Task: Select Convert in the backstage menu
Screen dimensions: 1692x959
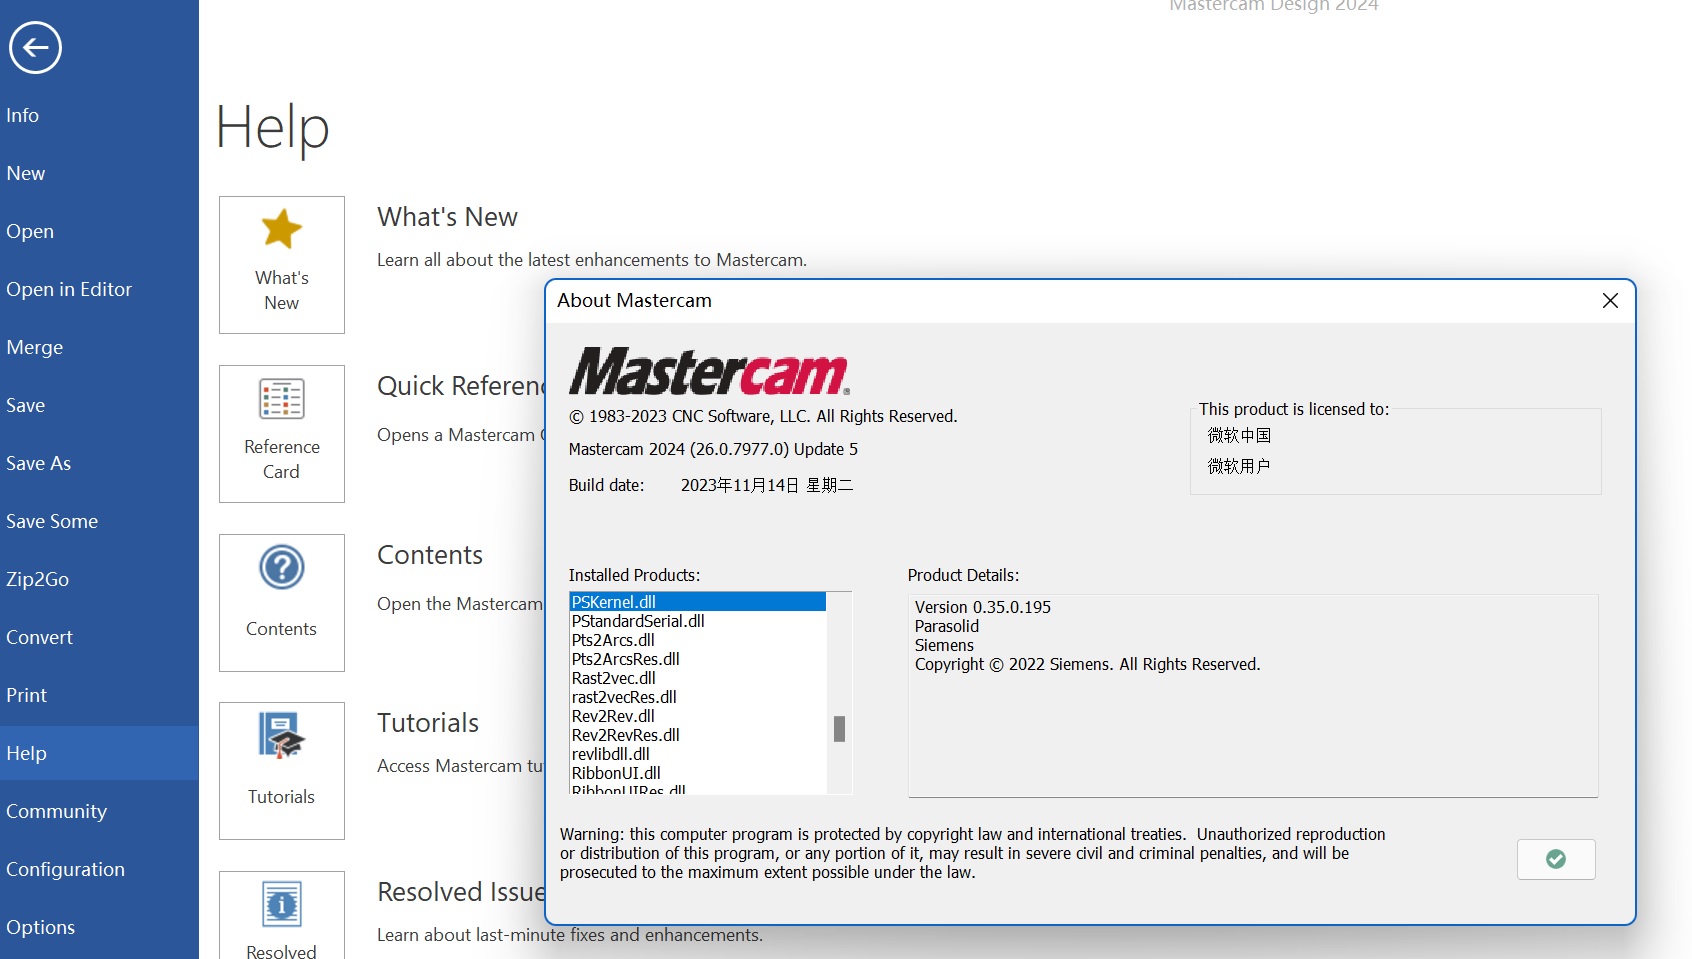Action: coord(100,637)
